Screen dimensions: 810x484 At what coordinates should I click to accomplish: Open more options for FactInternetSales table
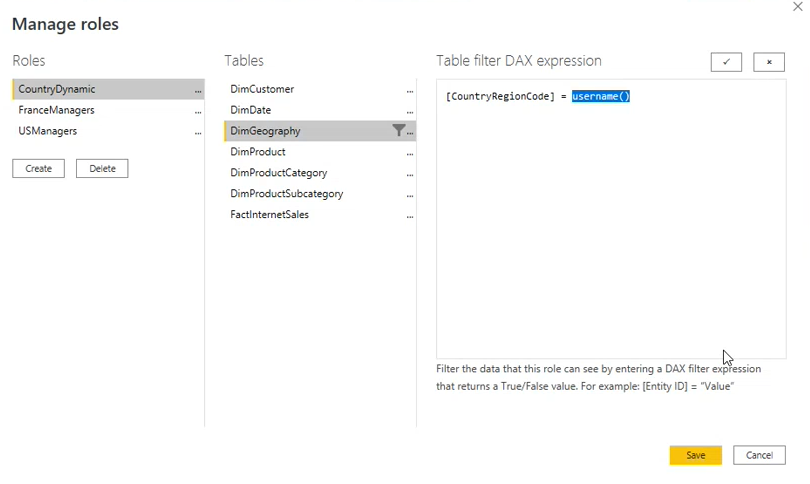tap(410, 216)
